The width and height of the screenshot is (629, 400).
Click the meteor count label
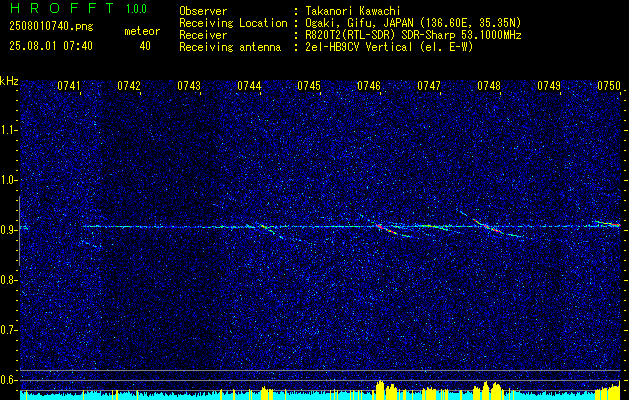[142, 31]
